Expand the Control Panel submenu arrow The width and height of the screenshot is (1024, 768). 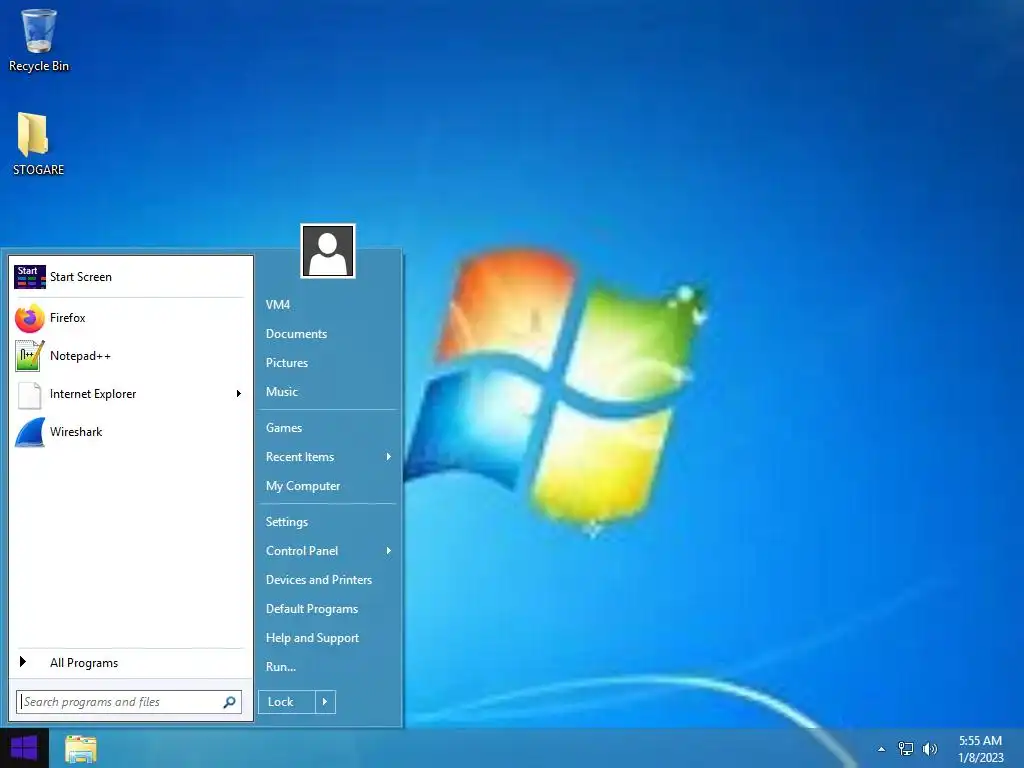click(x=389, y=551)
